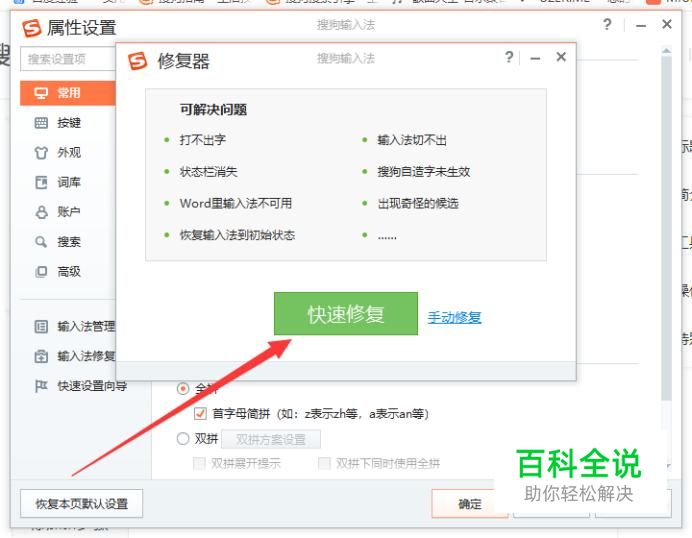Click the 打不出字 list item
Viewport: 692px width, 538px height.
(202, 140)
